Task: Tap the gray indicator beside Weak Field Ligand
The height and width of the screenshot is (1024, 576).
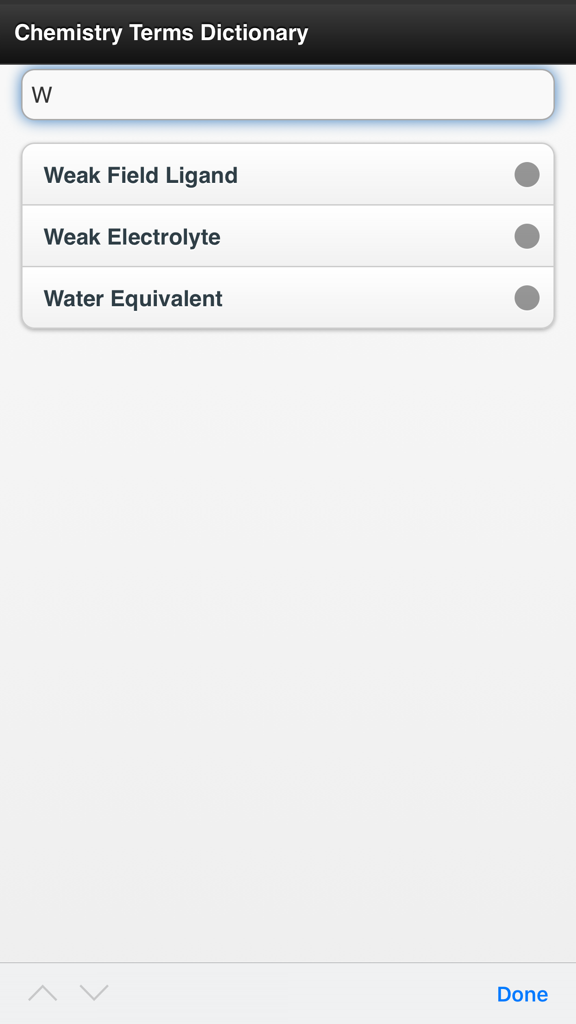Action: point(526,175)
